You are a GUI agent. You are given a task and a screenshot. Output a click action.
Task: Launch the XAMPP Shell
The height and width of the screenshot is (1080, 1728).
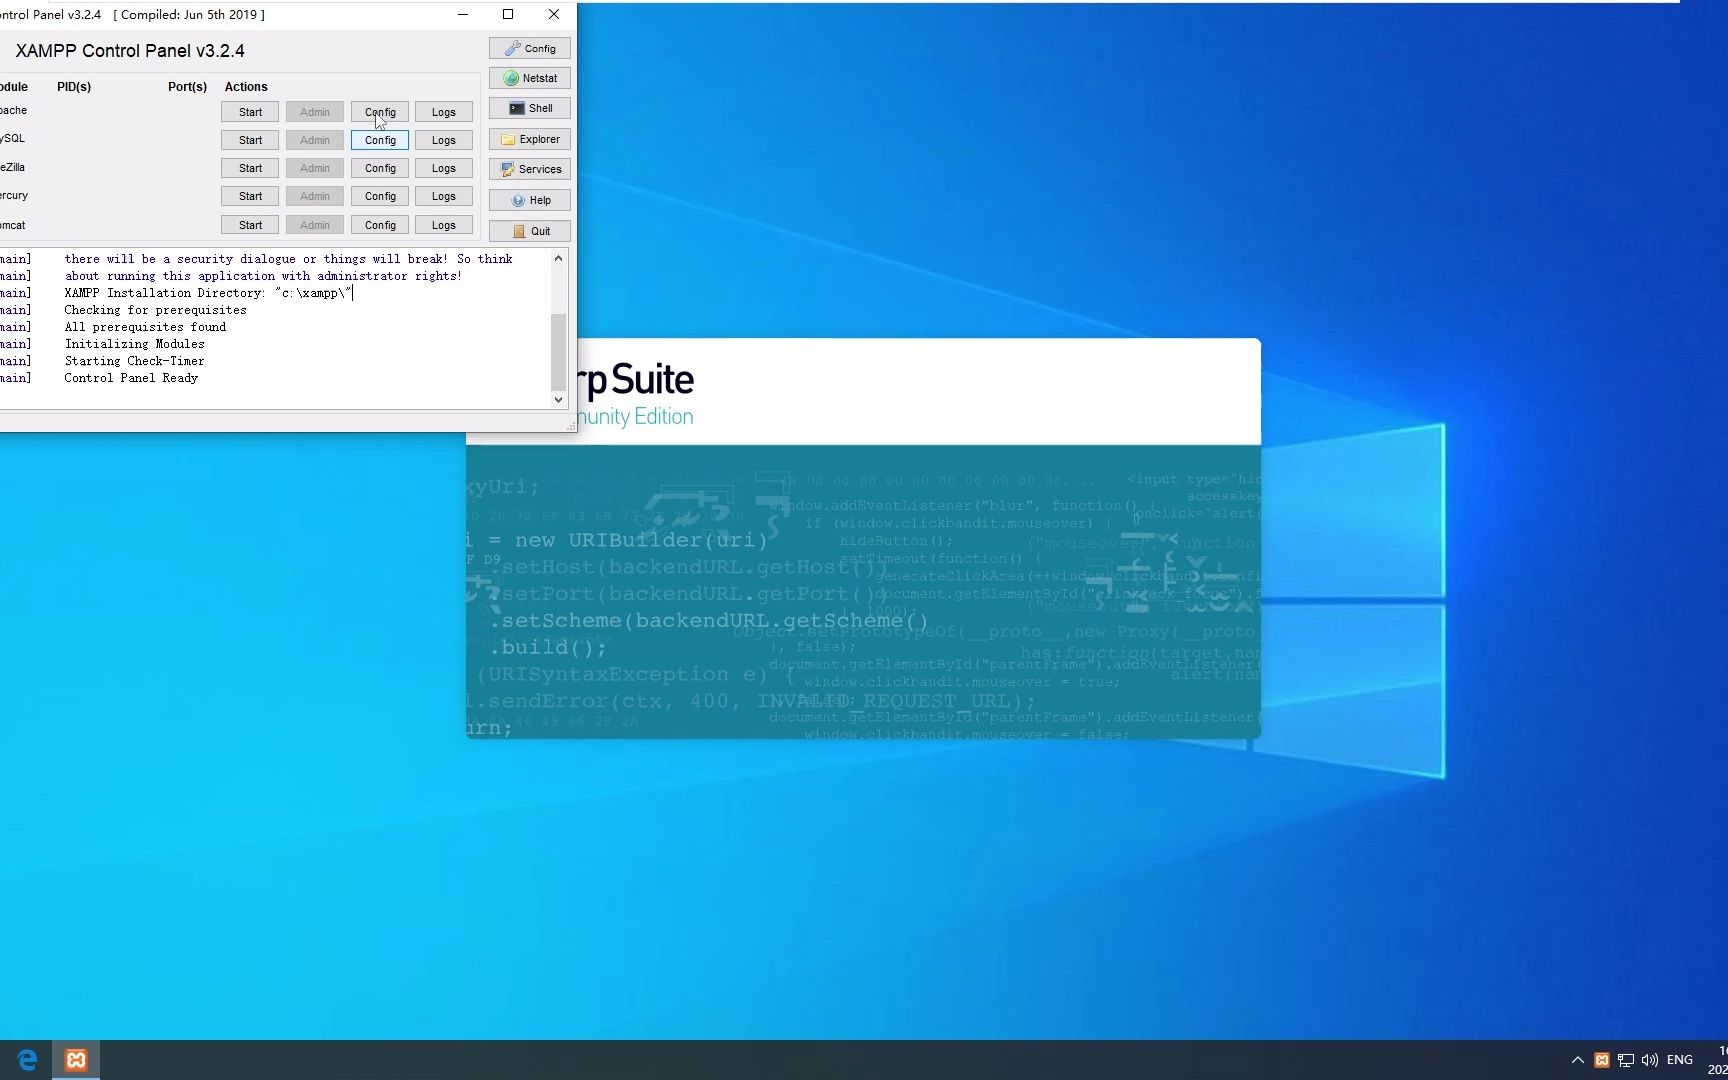tap(529, 108)
